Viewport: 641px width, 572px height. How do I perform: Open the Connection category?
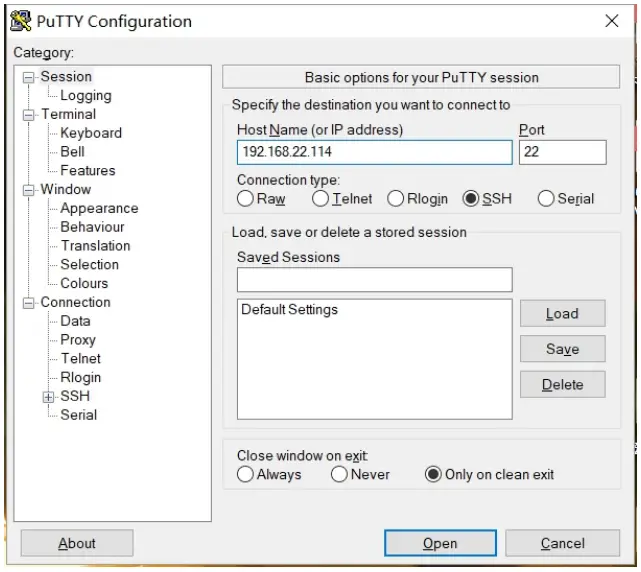pos(75,302)
